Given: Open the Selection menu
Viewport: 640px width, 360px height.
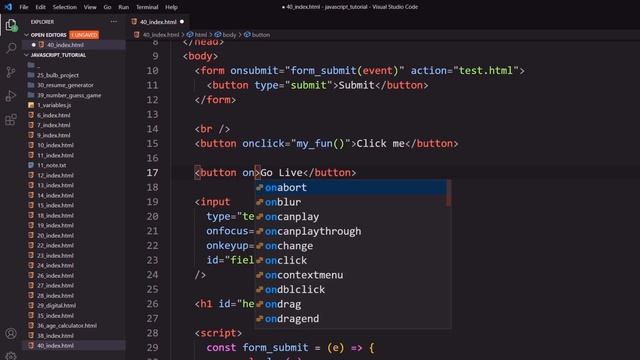Looking at the screenshot, I should [x=64, y=7].
